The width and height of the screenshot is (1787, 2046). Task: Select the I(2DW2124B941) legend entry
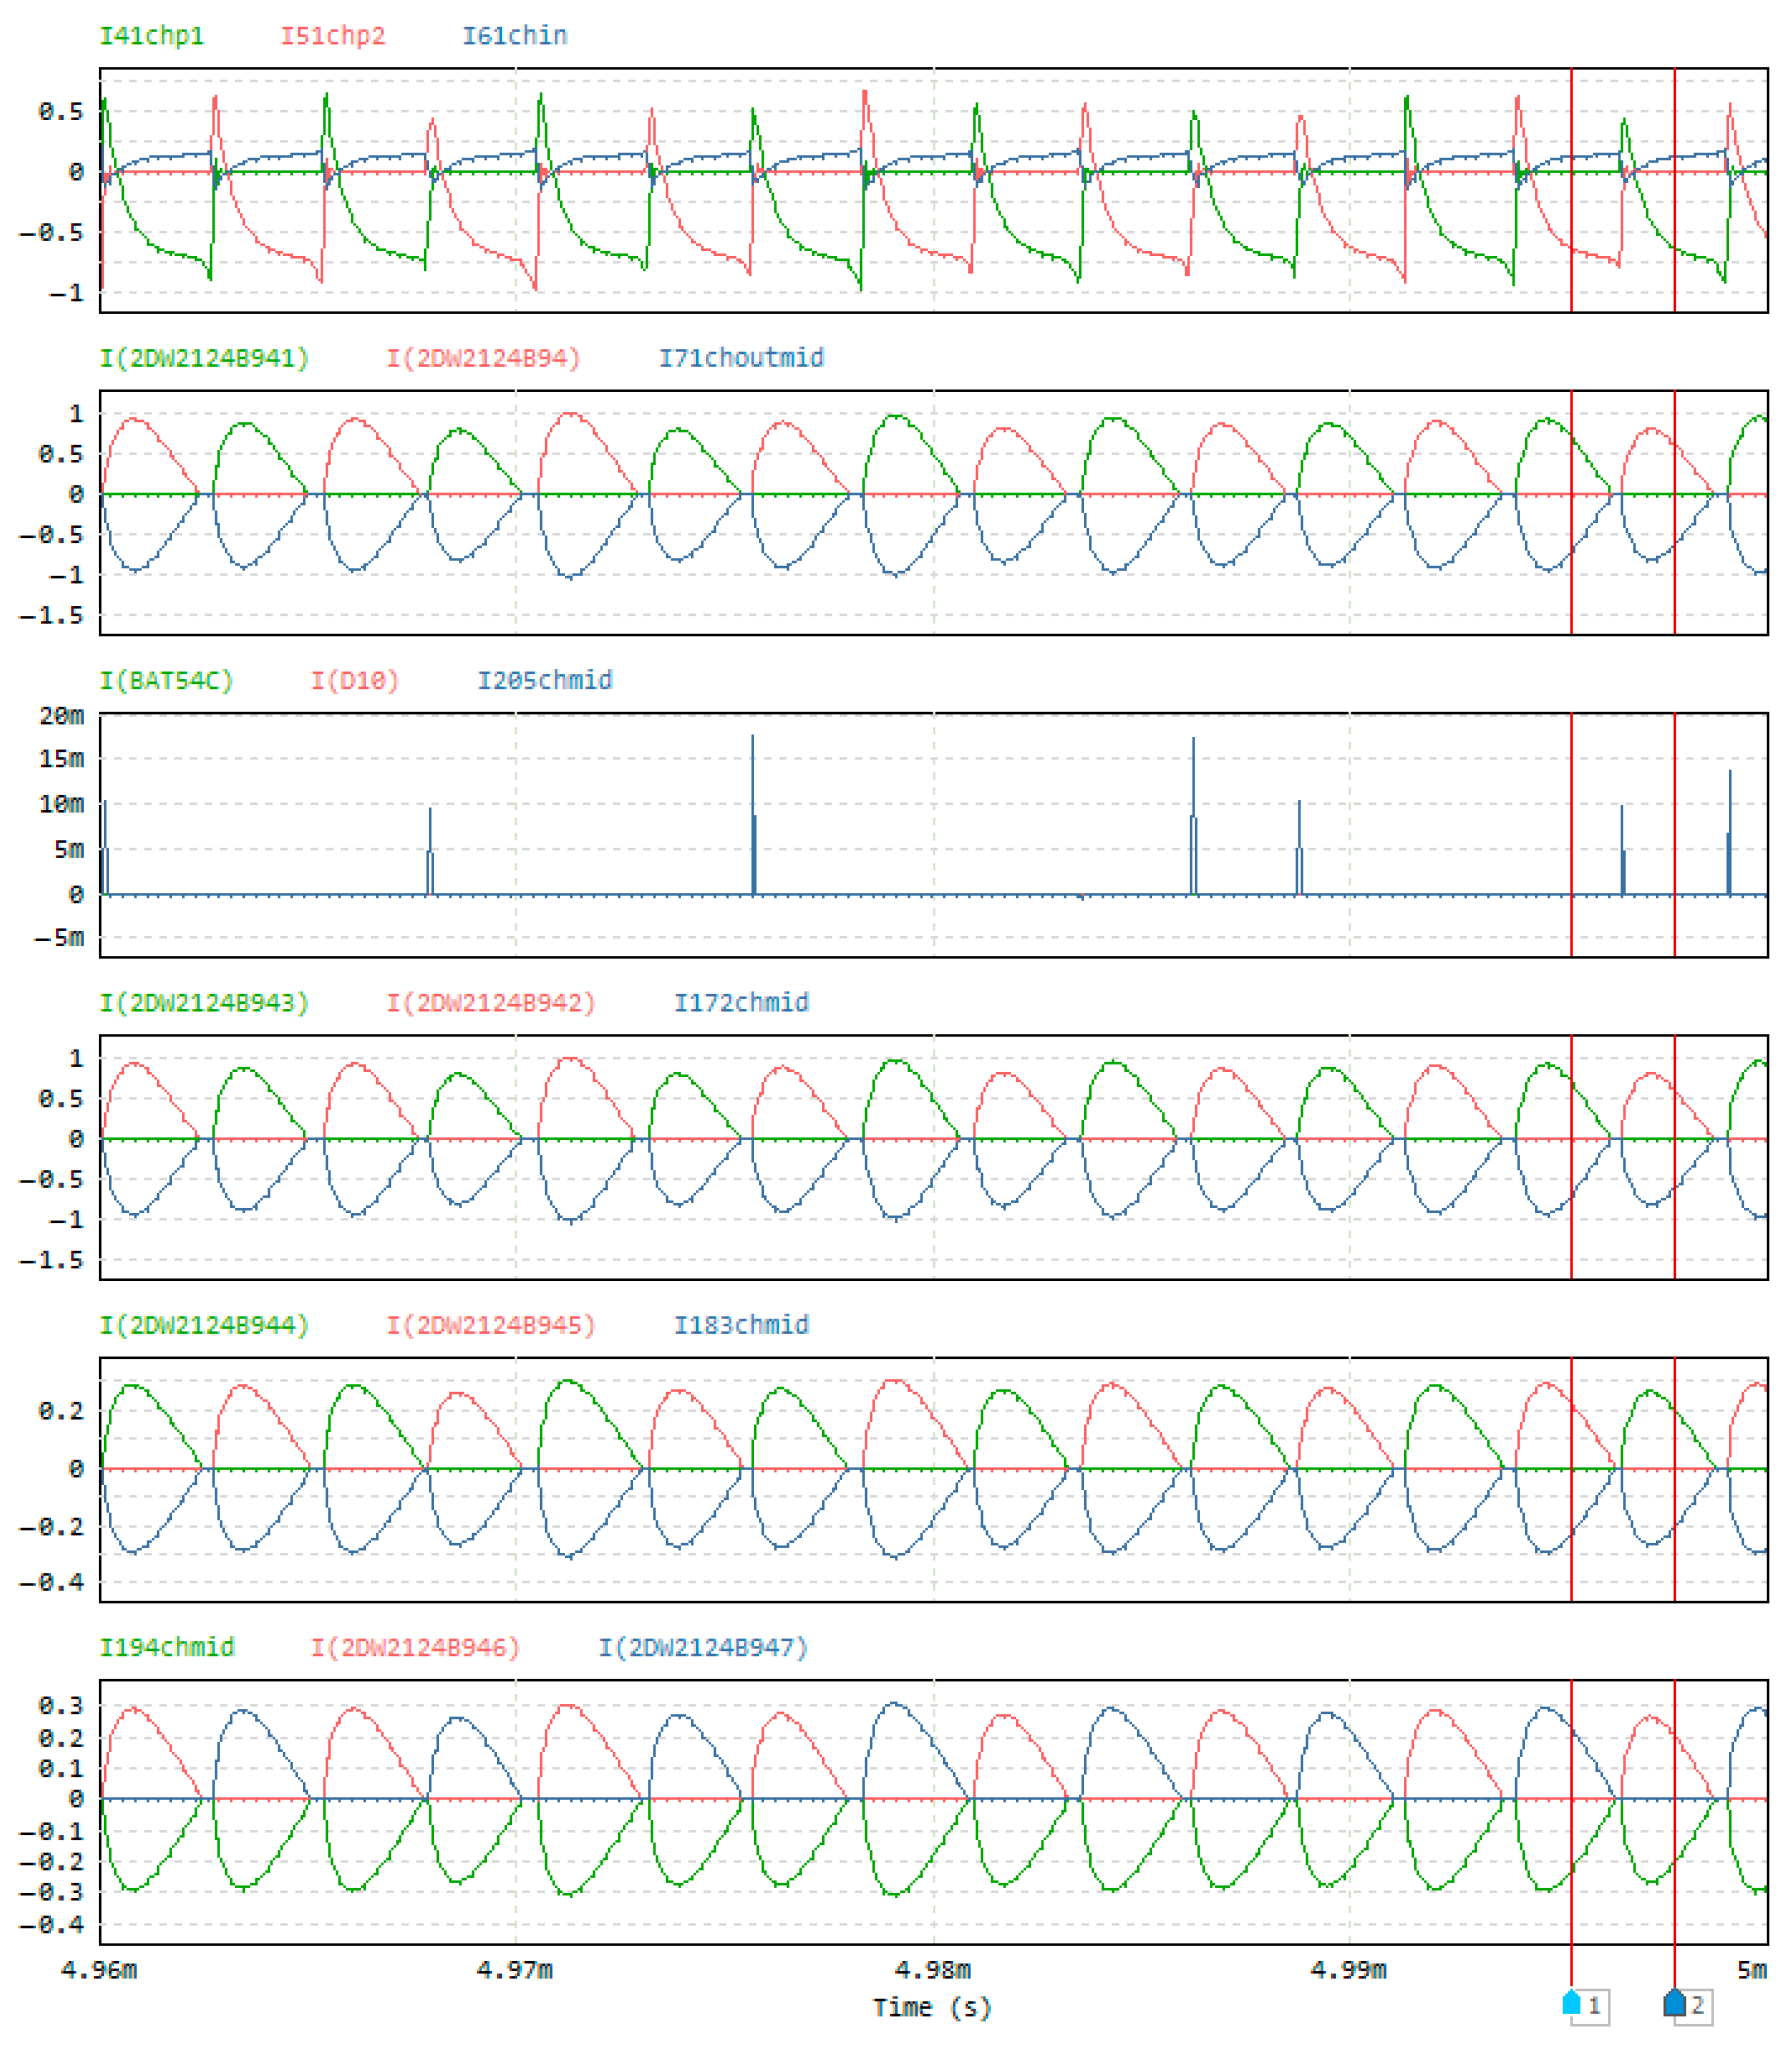[x=204, y=358]
